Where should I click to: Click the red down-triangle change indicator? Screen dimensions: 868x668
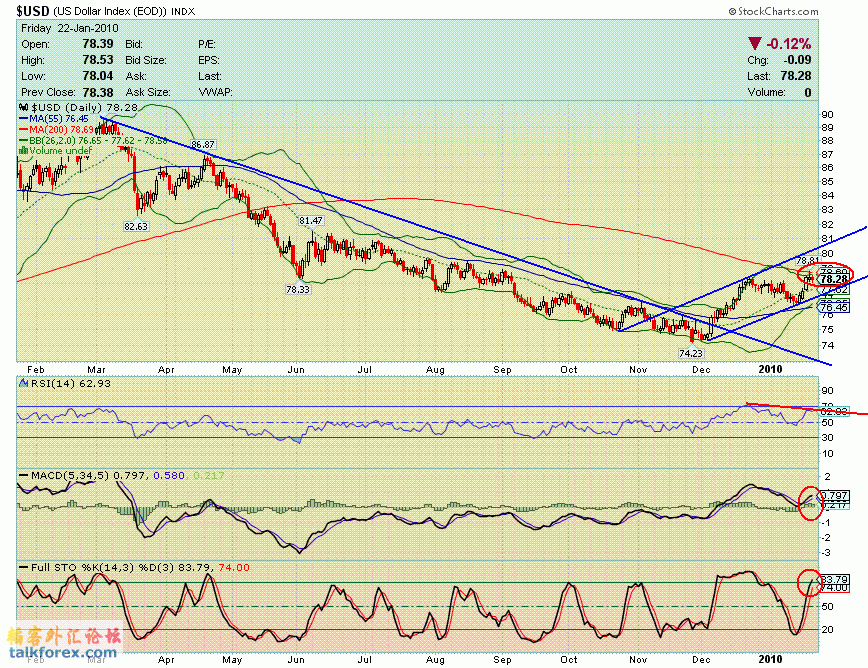(755, 43)
